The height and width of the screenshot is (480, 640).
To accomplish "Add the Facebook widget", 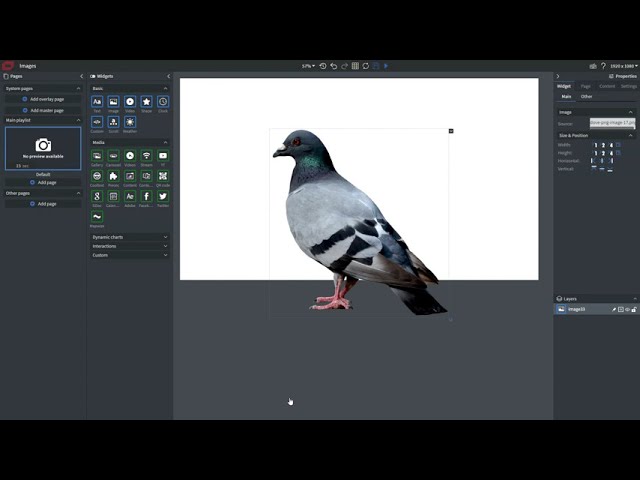I will (147, 196).
